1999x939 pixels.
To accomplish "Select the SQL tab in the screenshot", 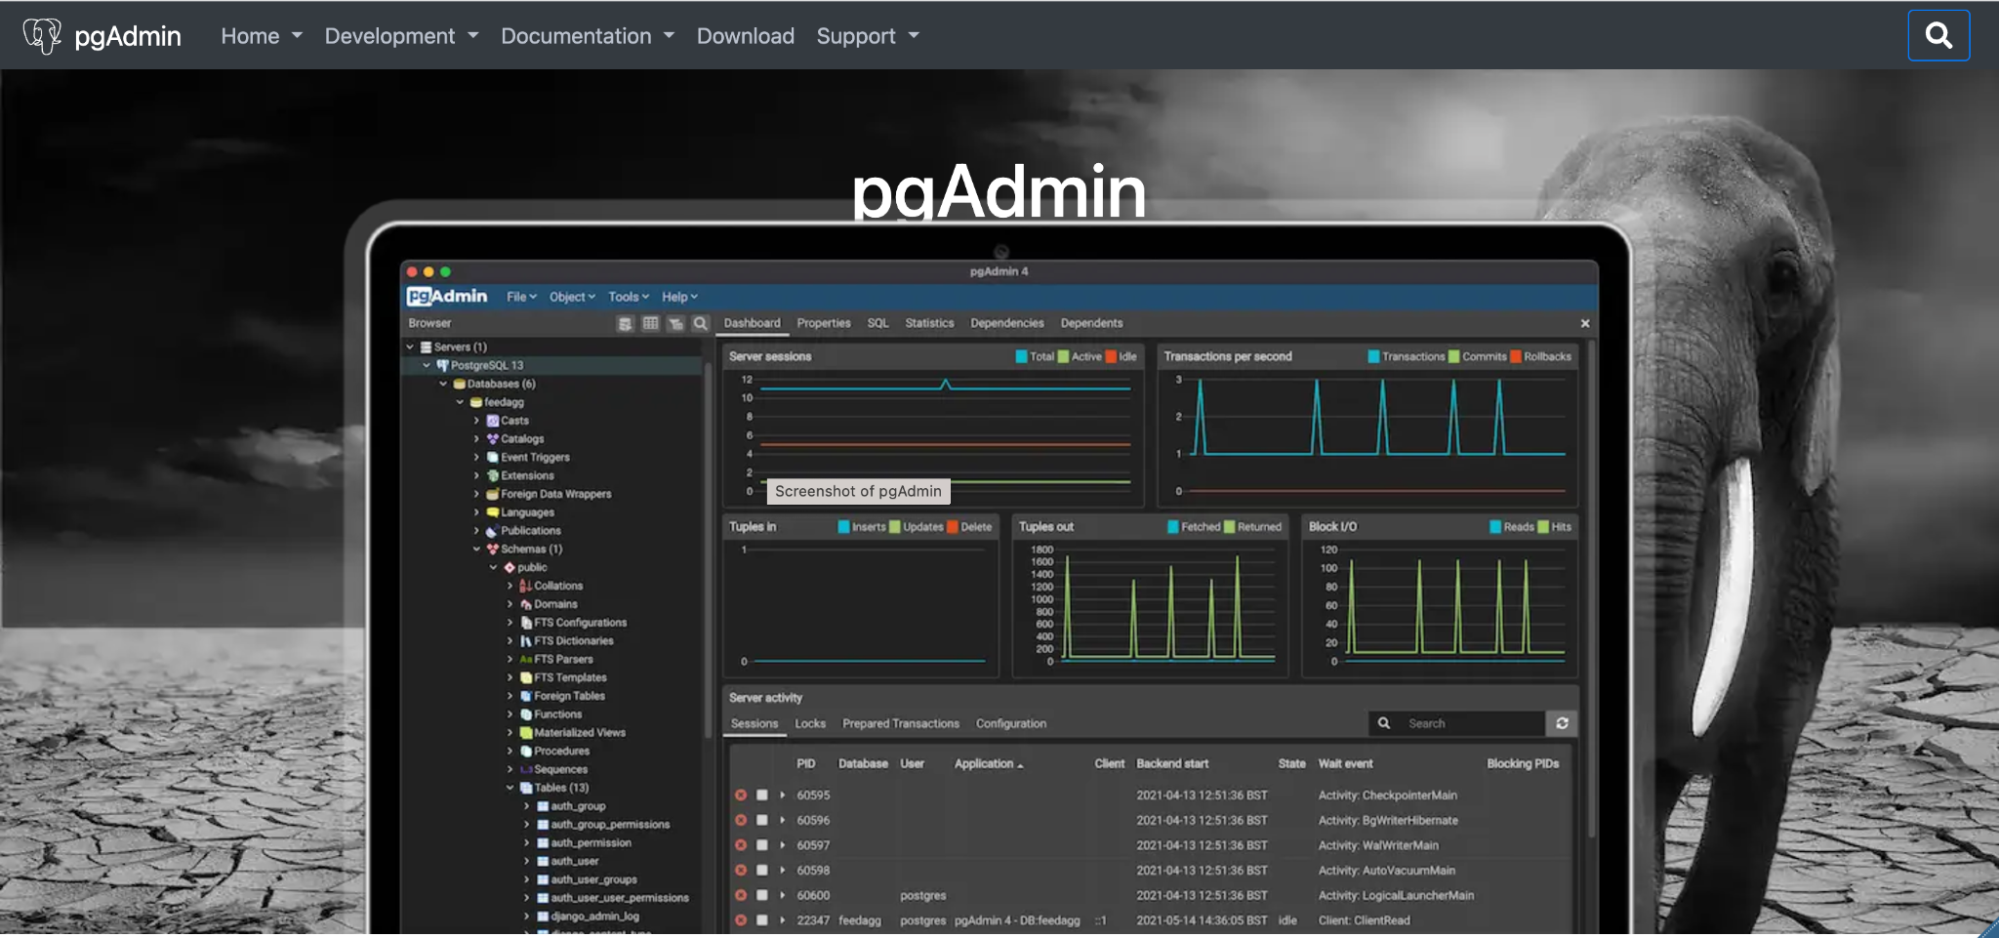I will pyautogui.click(x=877, y=323).
